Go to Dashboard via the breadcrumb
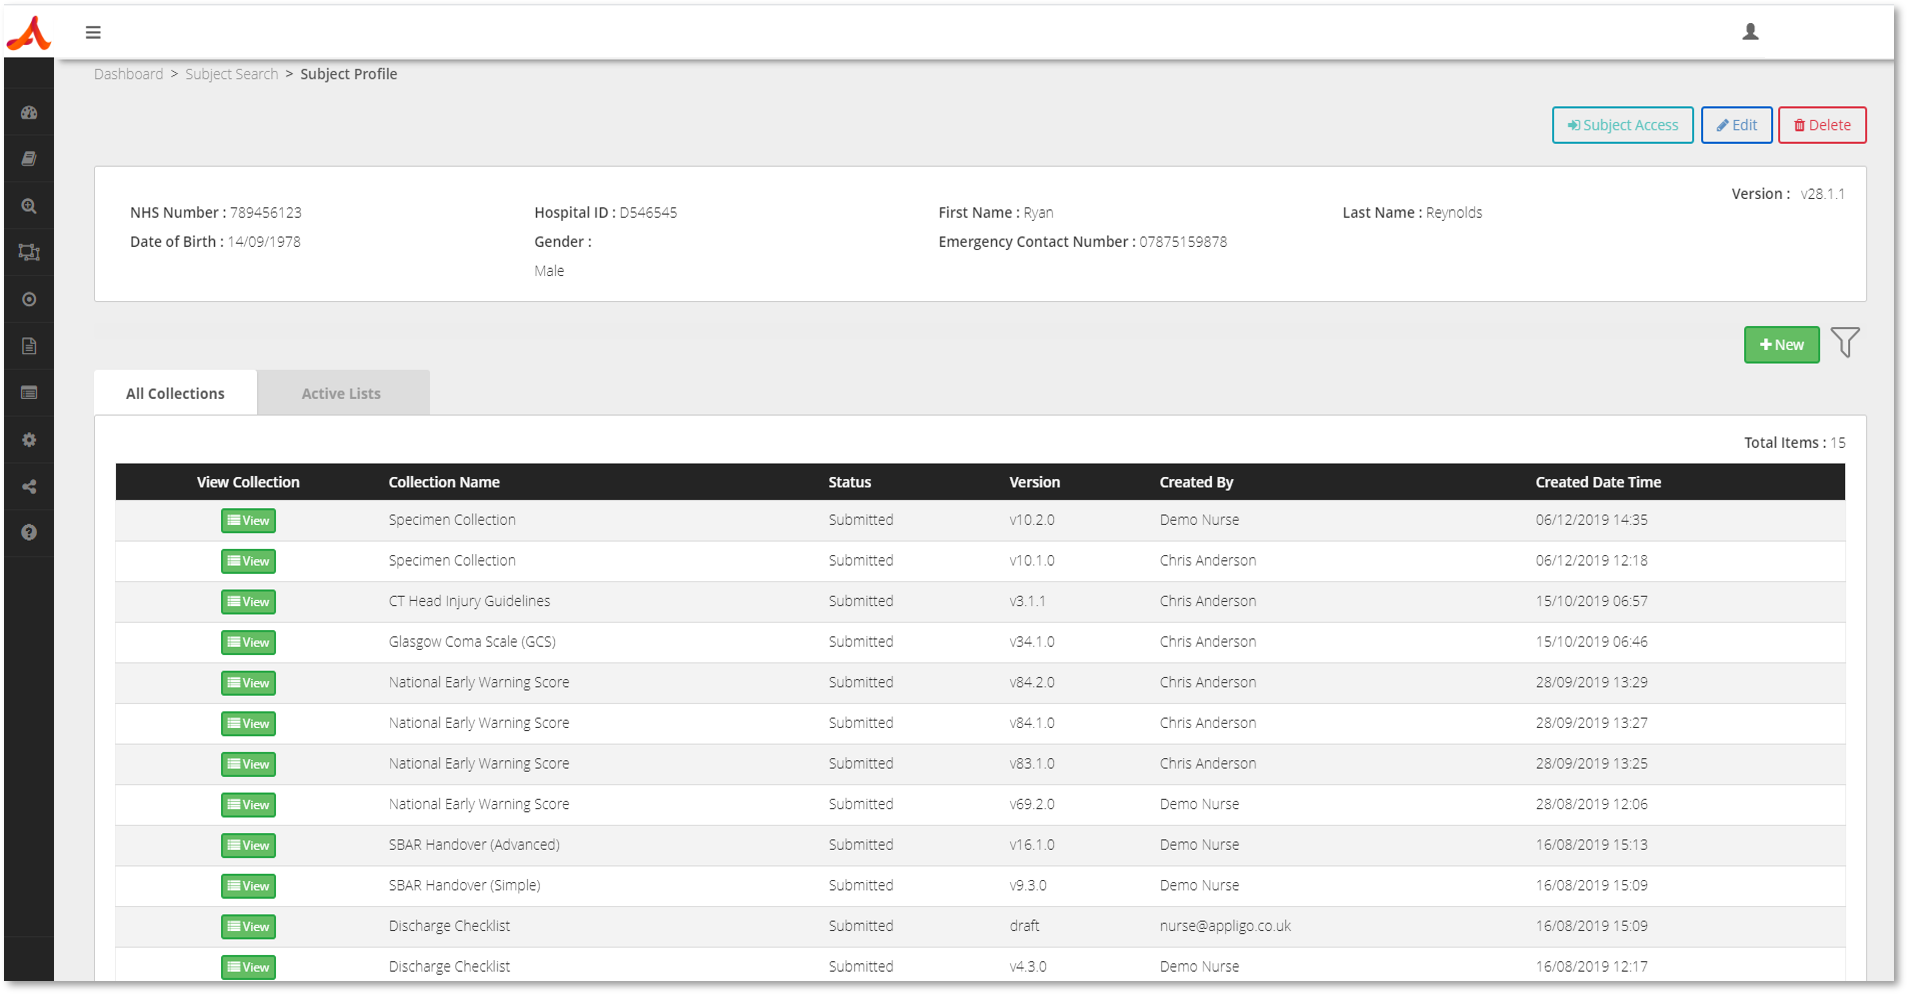This screenshot has height=994, width=1907. coord(128,74)
